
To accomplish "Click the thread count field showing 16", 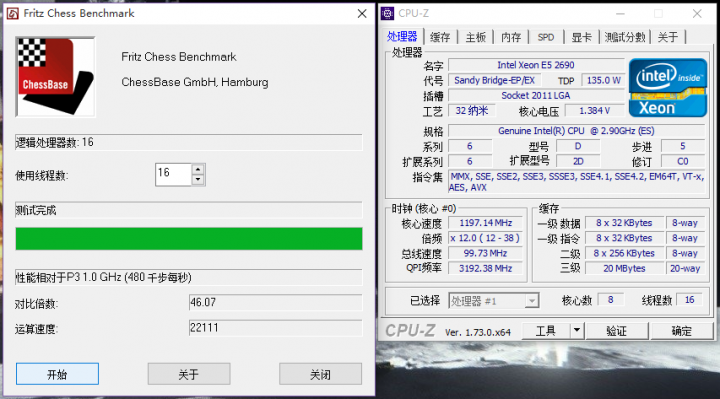I will (173, 174).
